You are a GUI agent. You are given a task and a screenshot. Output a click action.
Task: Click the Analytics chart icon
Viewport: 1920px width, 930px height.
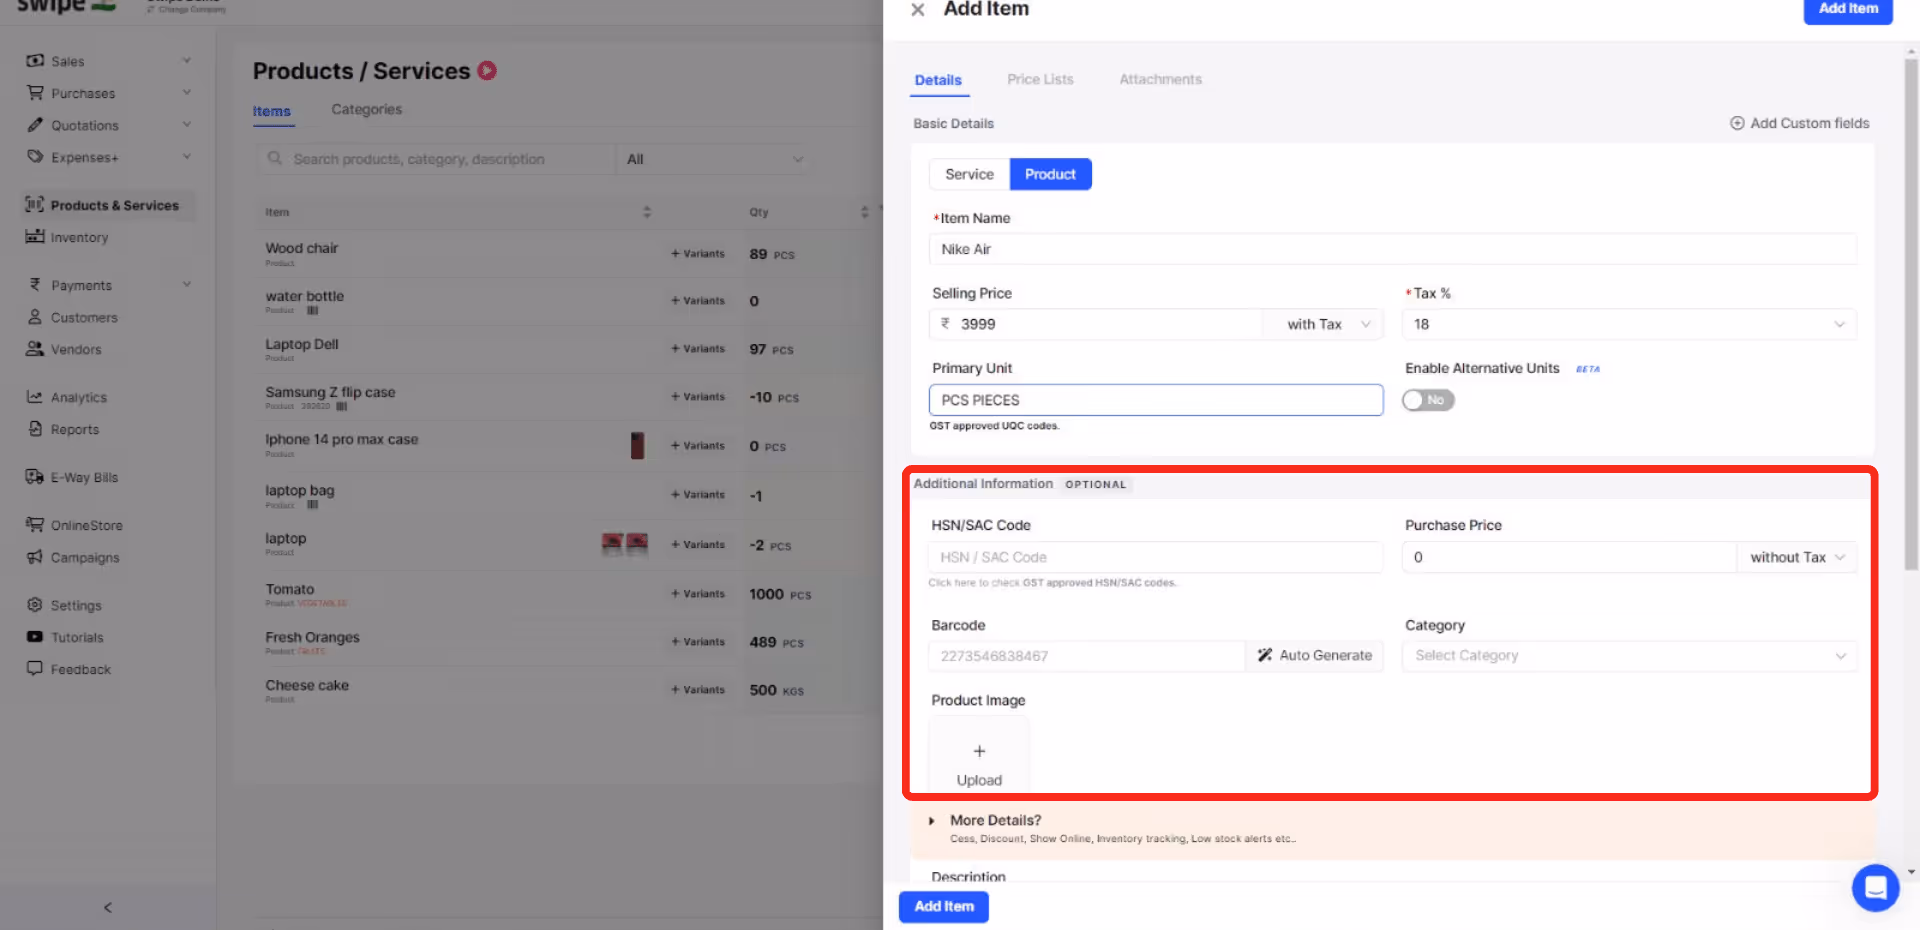[x=35, y=397]
